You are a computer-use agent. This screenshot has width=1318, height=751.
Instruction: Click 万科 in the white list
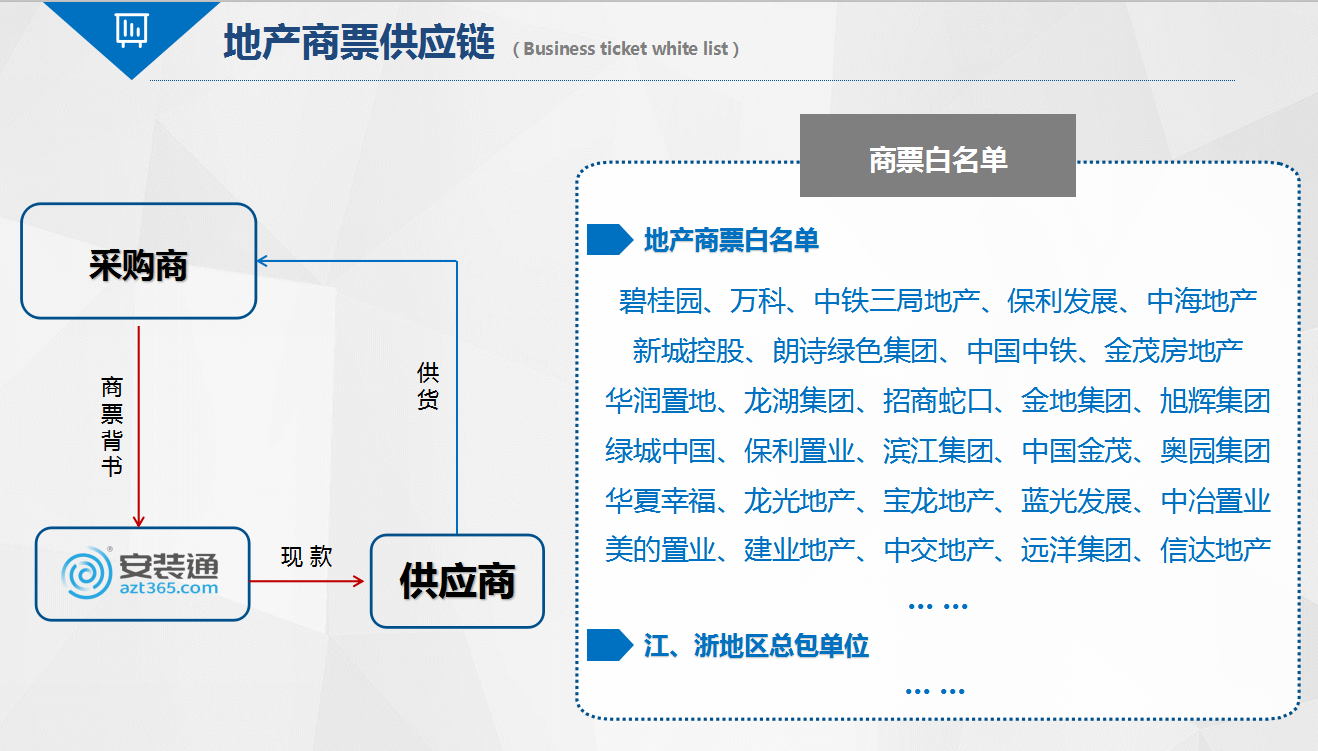click(758, 300)
